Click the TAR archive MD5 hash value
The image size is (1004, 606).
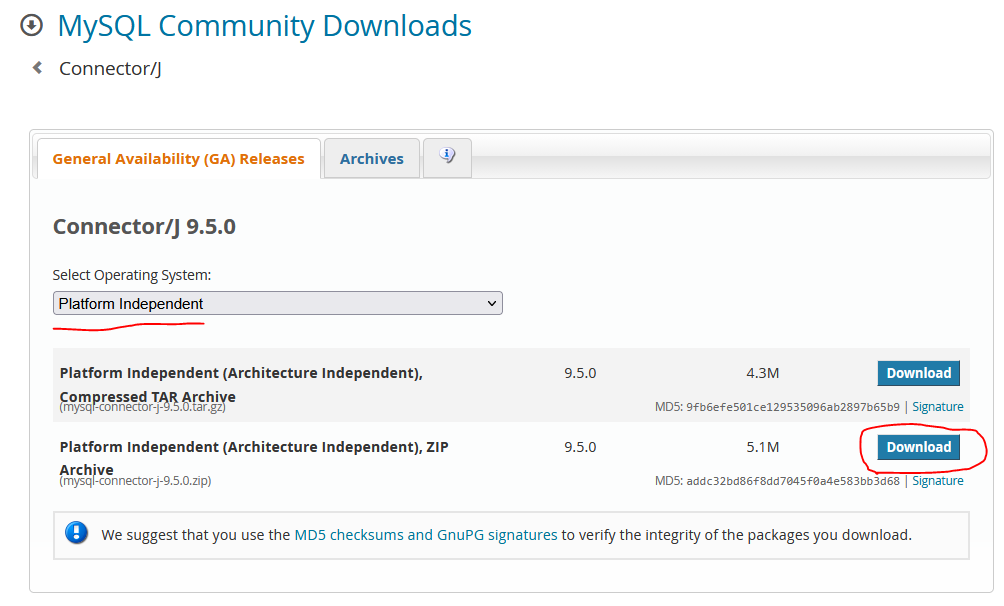pyautogui.click(x=792, y=407)
